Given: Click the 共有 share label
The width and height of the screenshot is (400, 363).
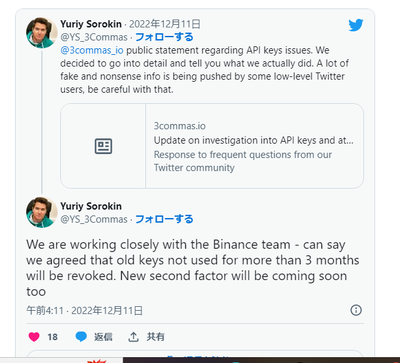Looking at the screenshot, I should coord(155,337).
